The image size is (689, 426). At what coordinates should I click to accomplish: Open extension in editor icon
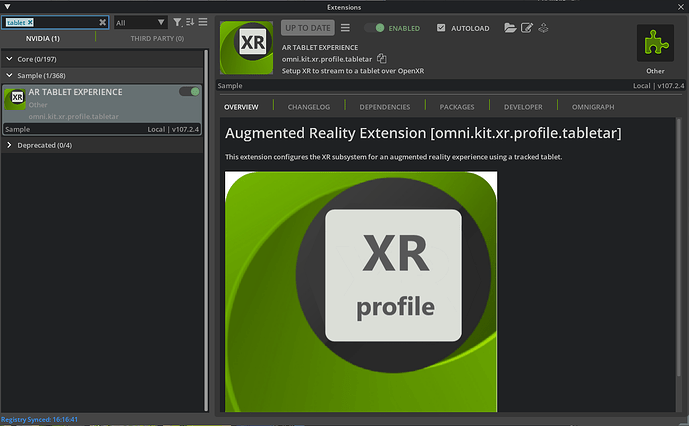click(526, 28)
